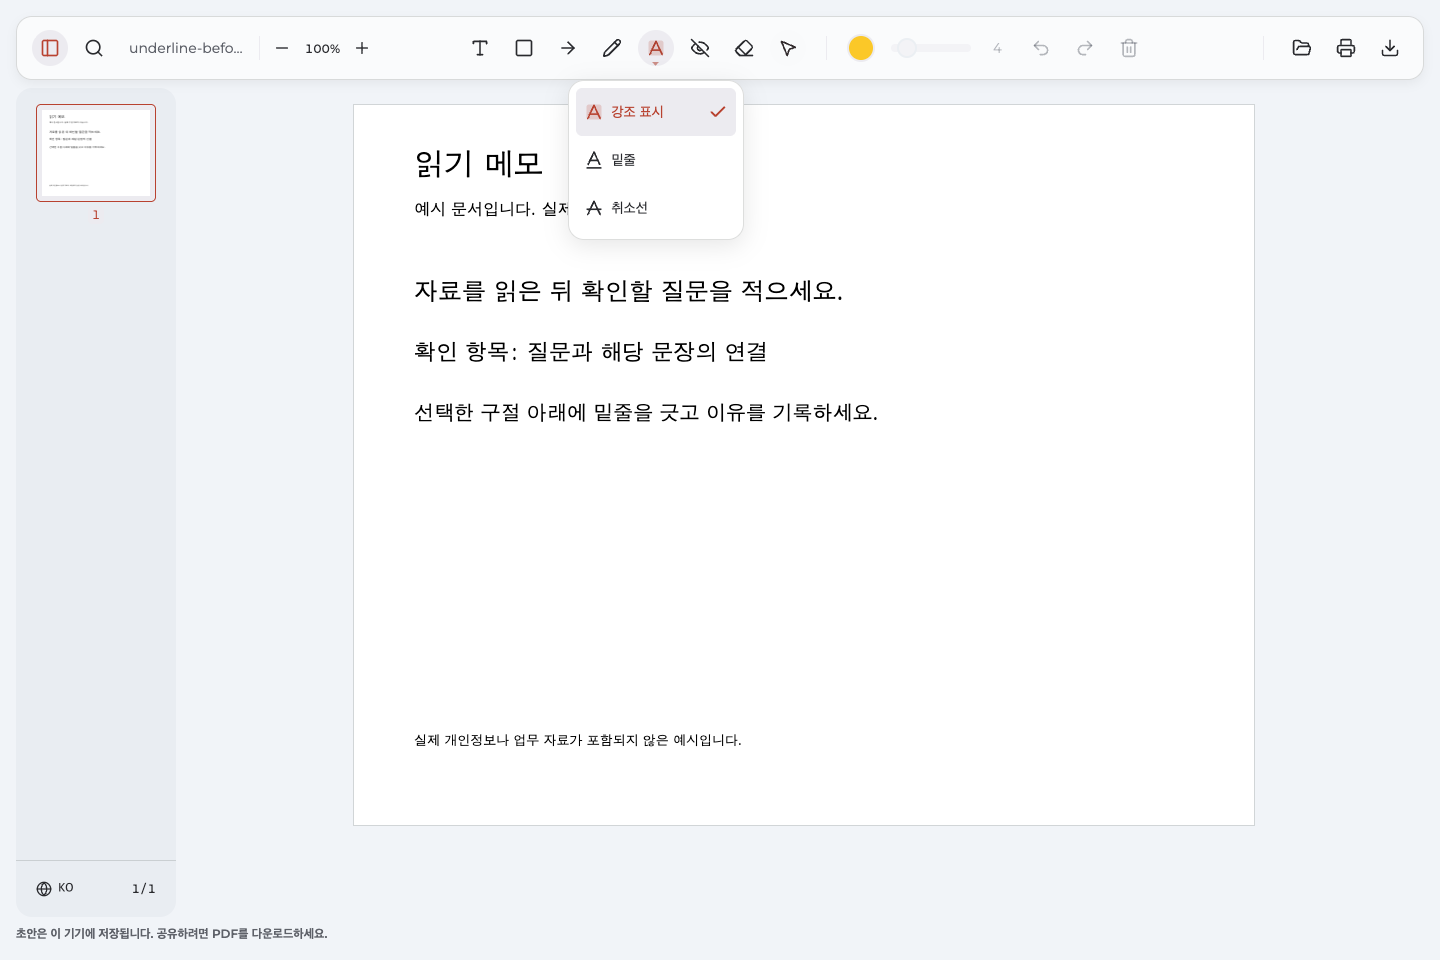Viewport: 1440px width, 960px height.
Task: Print the document
Action: click(1346, 48)
